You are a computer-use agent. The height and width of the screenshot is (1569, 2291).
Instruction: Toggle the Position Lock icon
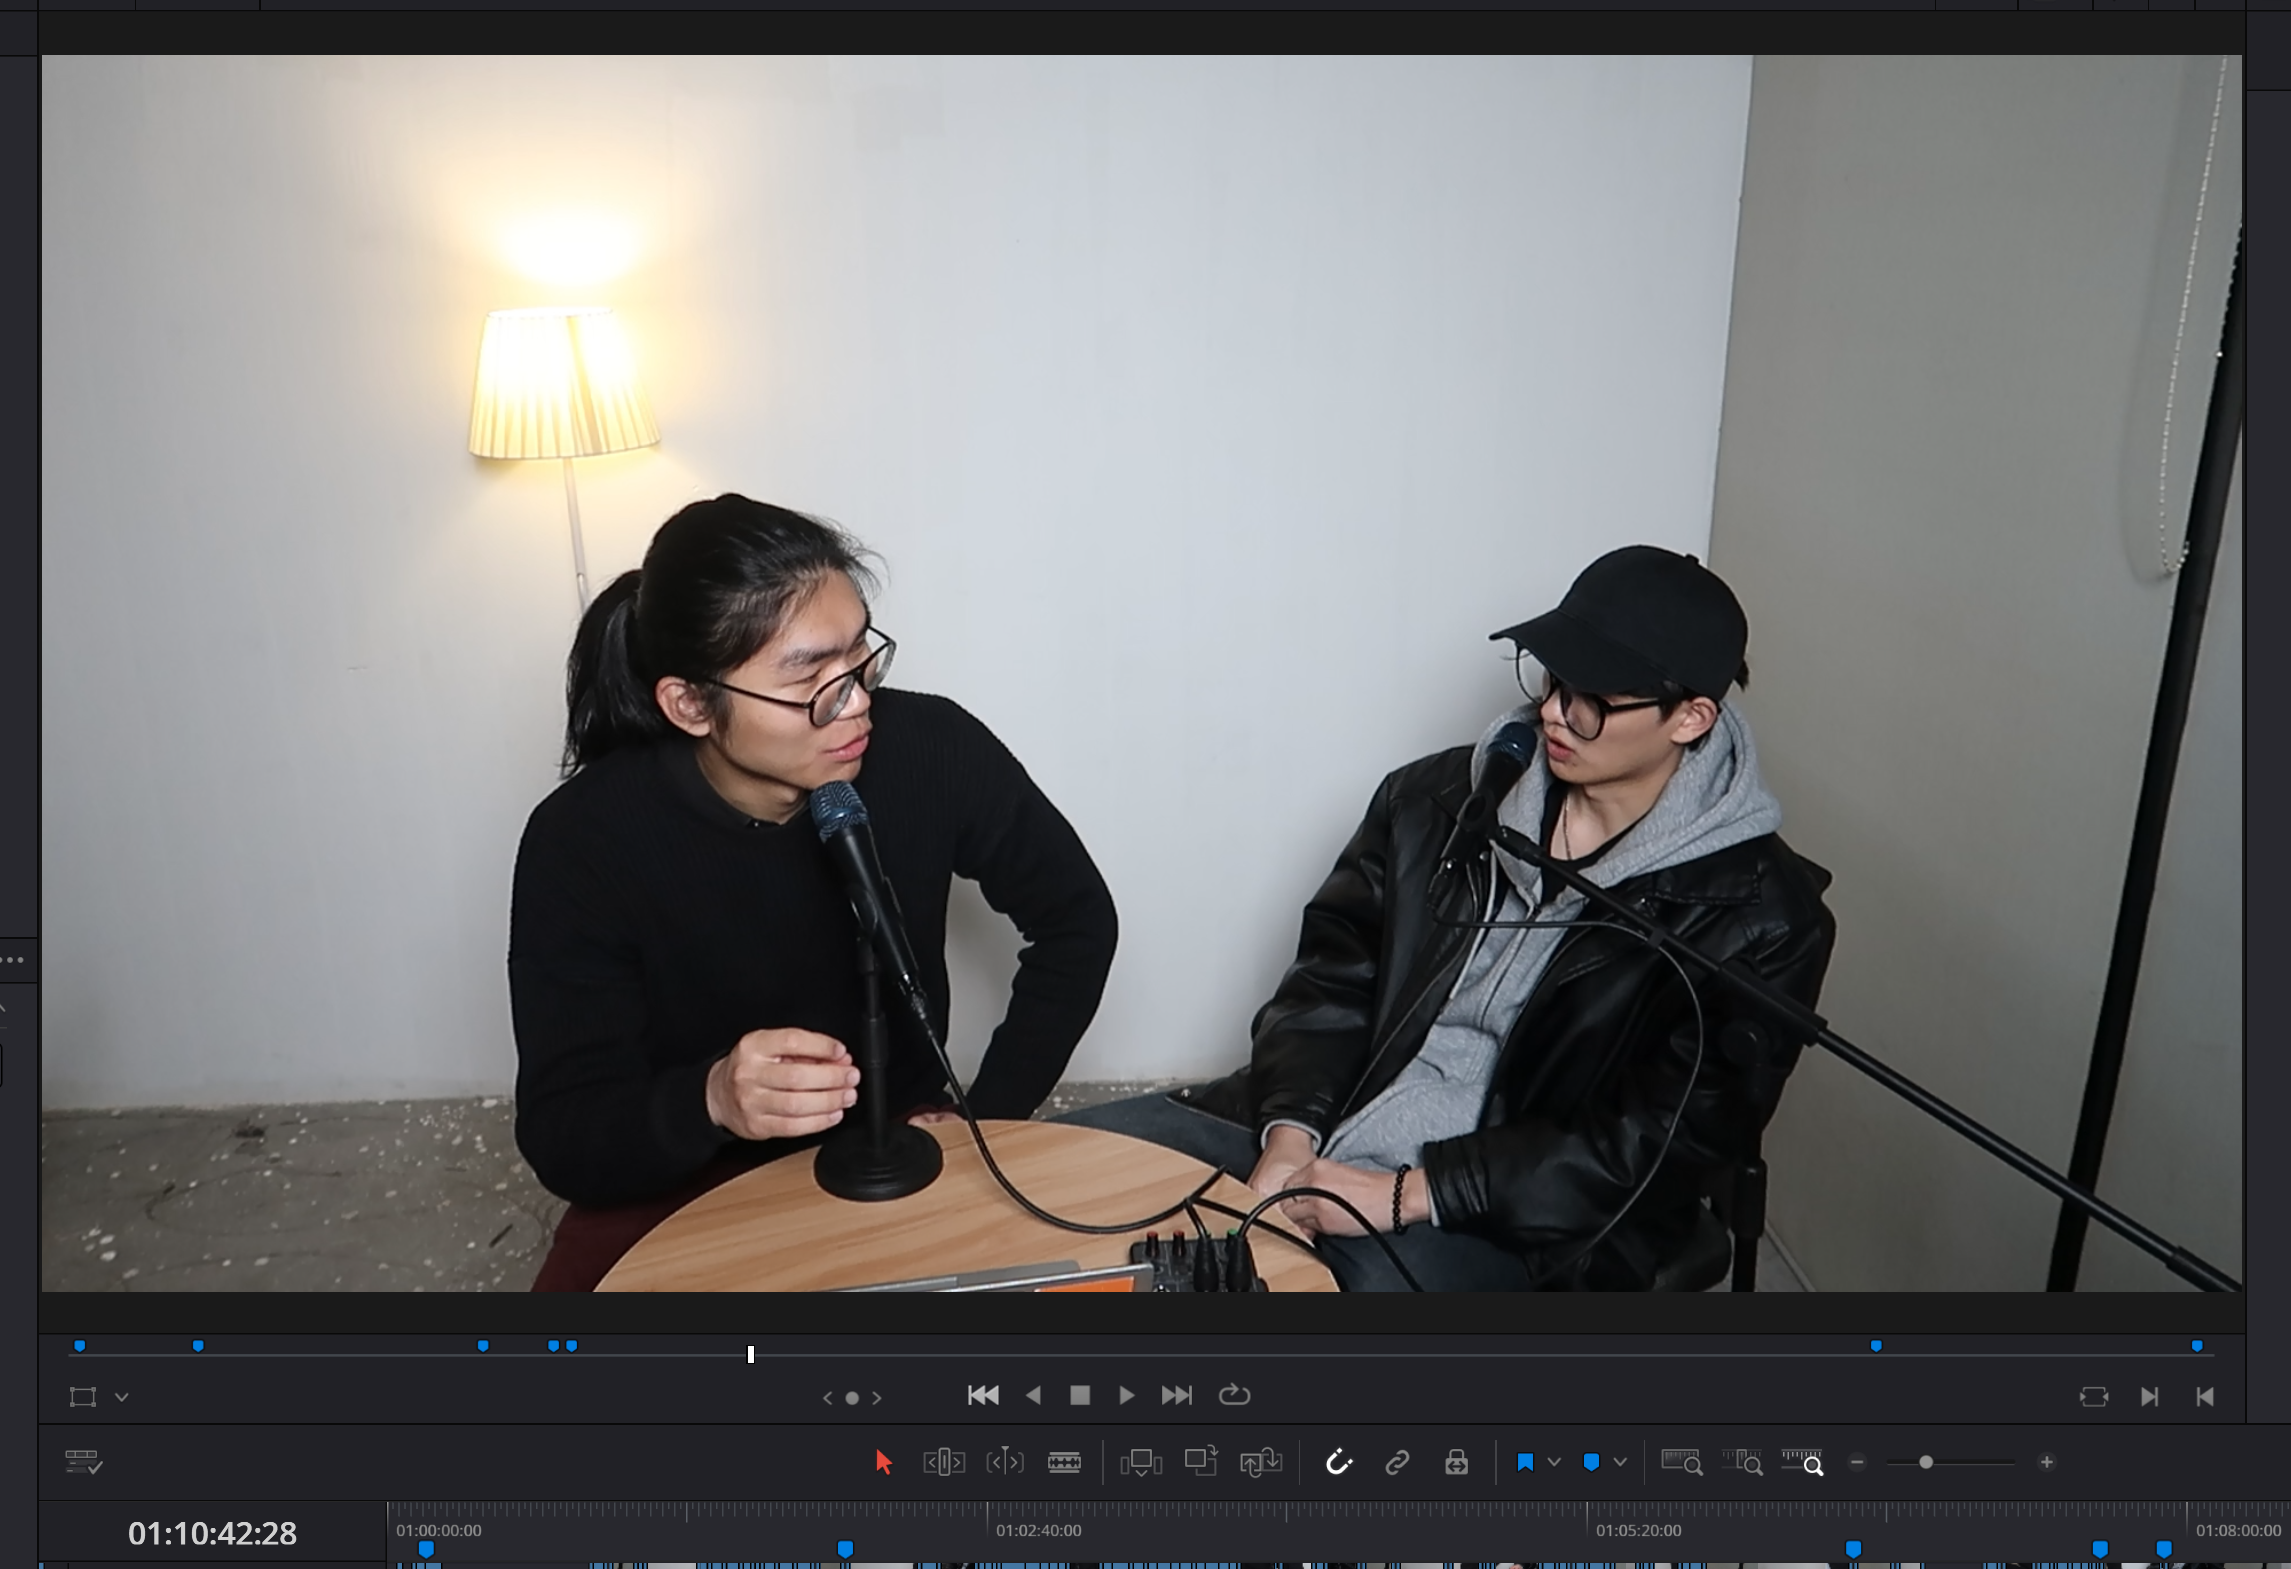(x=1456, y=1462)
